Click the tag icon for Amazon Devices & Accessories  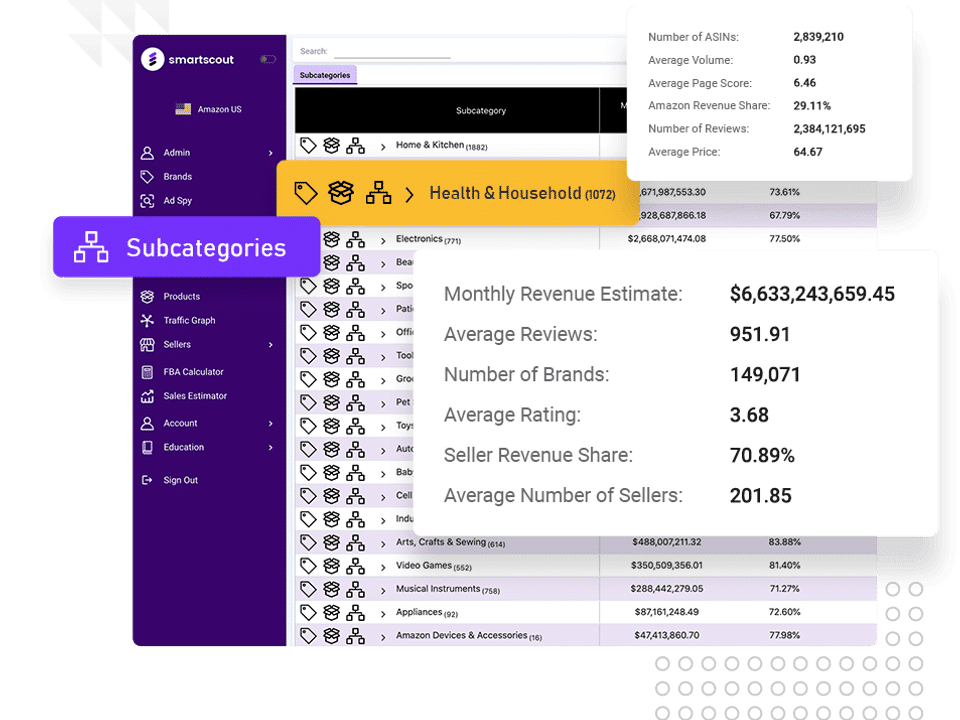pyautogui.click(x=308, y=636)
